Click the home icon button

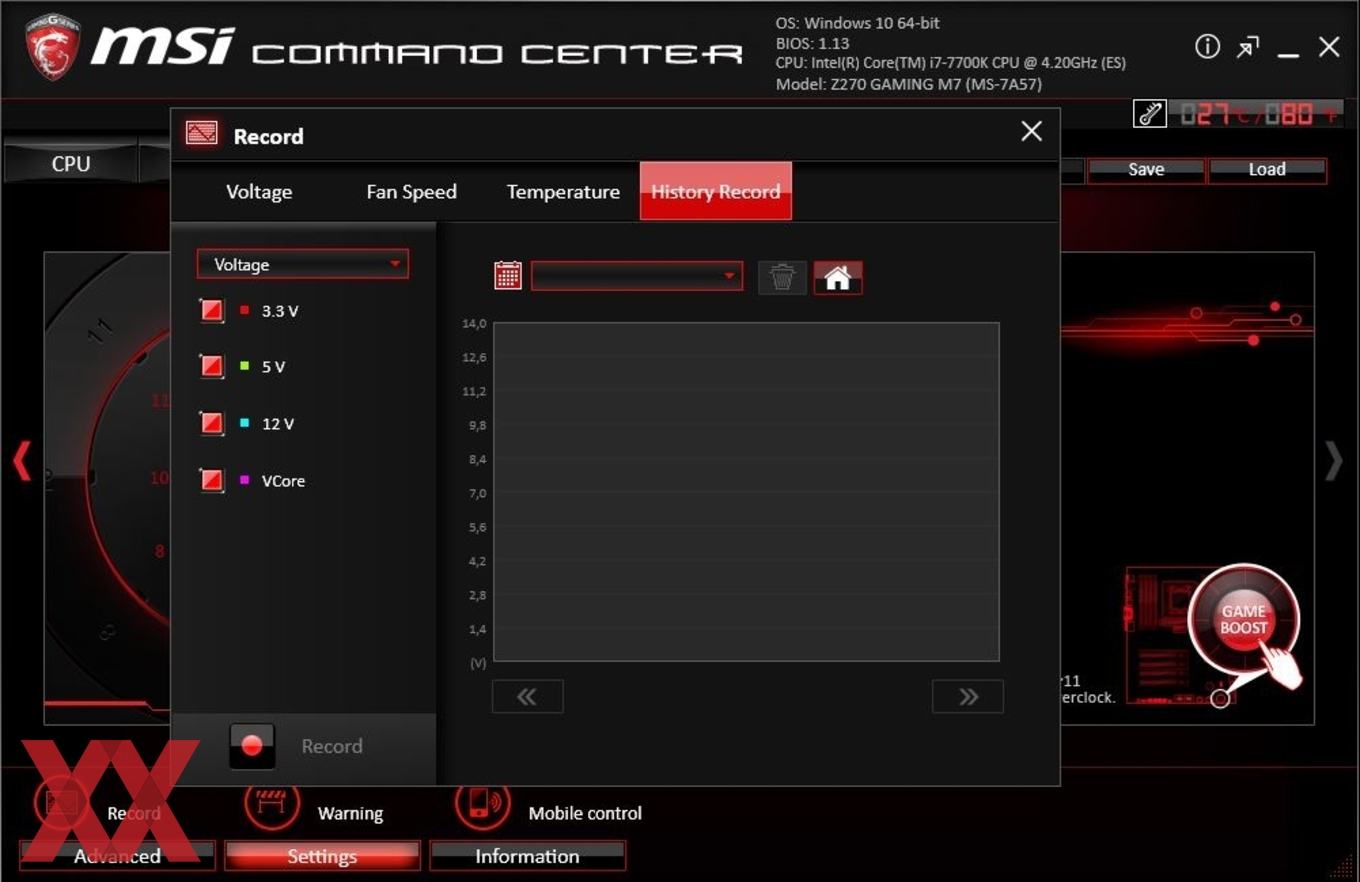coord(838,277)
